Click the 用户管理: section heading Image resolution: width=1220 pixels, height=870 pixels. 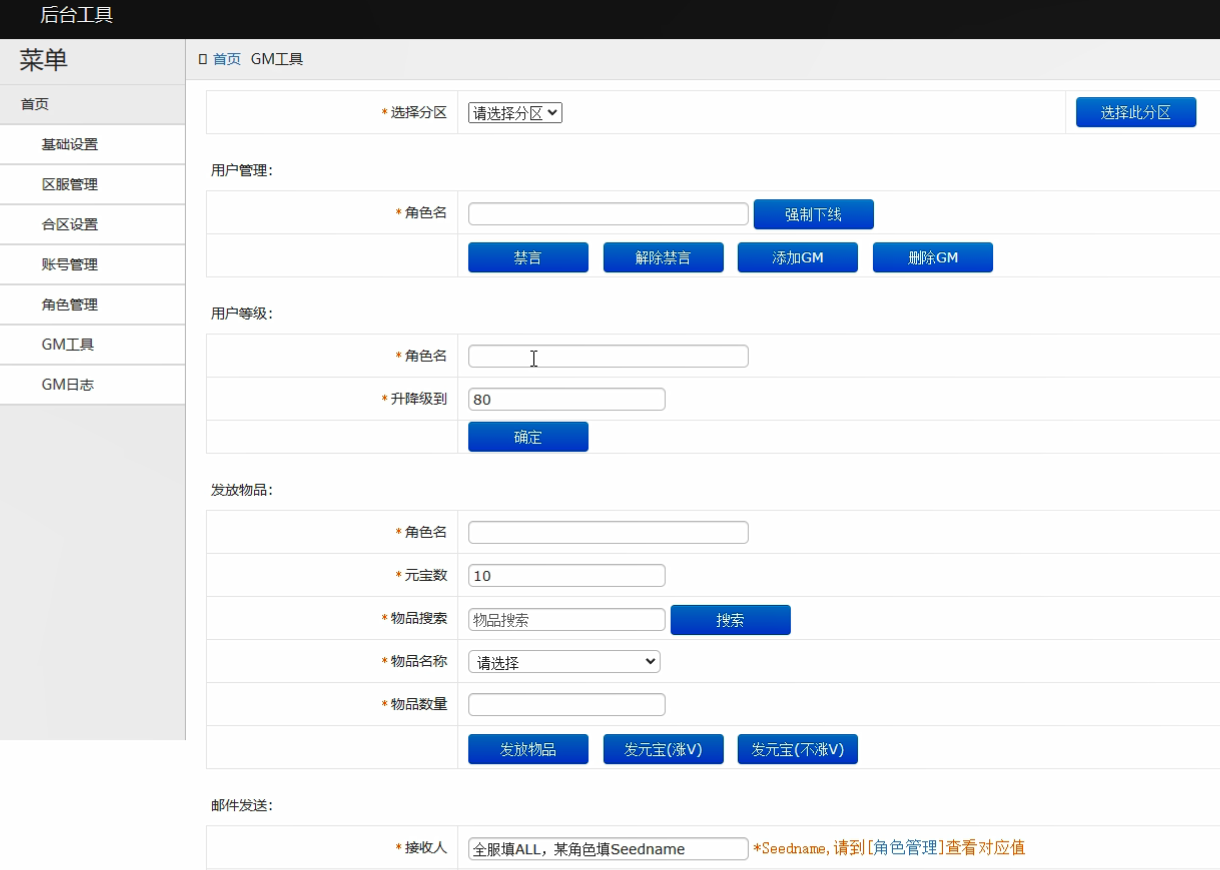pos(242,170)
